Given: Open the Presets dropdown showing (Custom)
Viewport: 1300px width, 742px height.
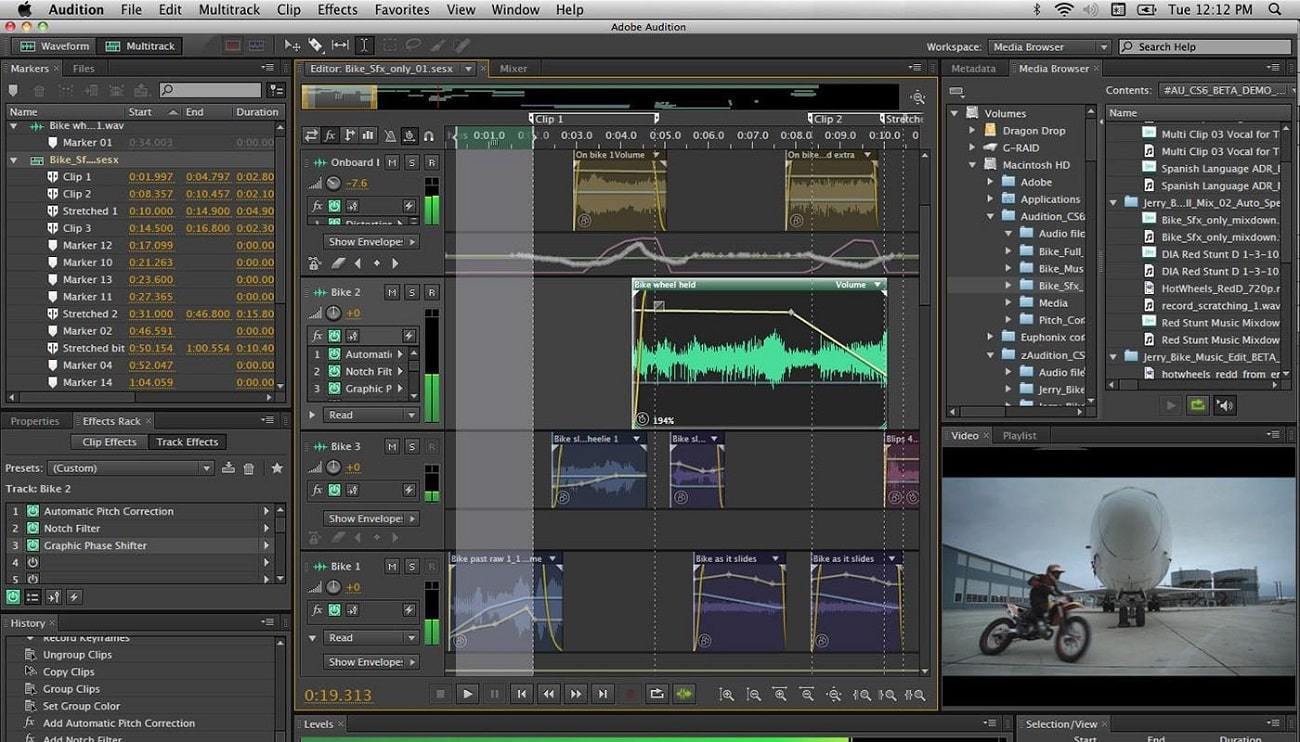Looking at the screenshot, I should click(130, 467).
